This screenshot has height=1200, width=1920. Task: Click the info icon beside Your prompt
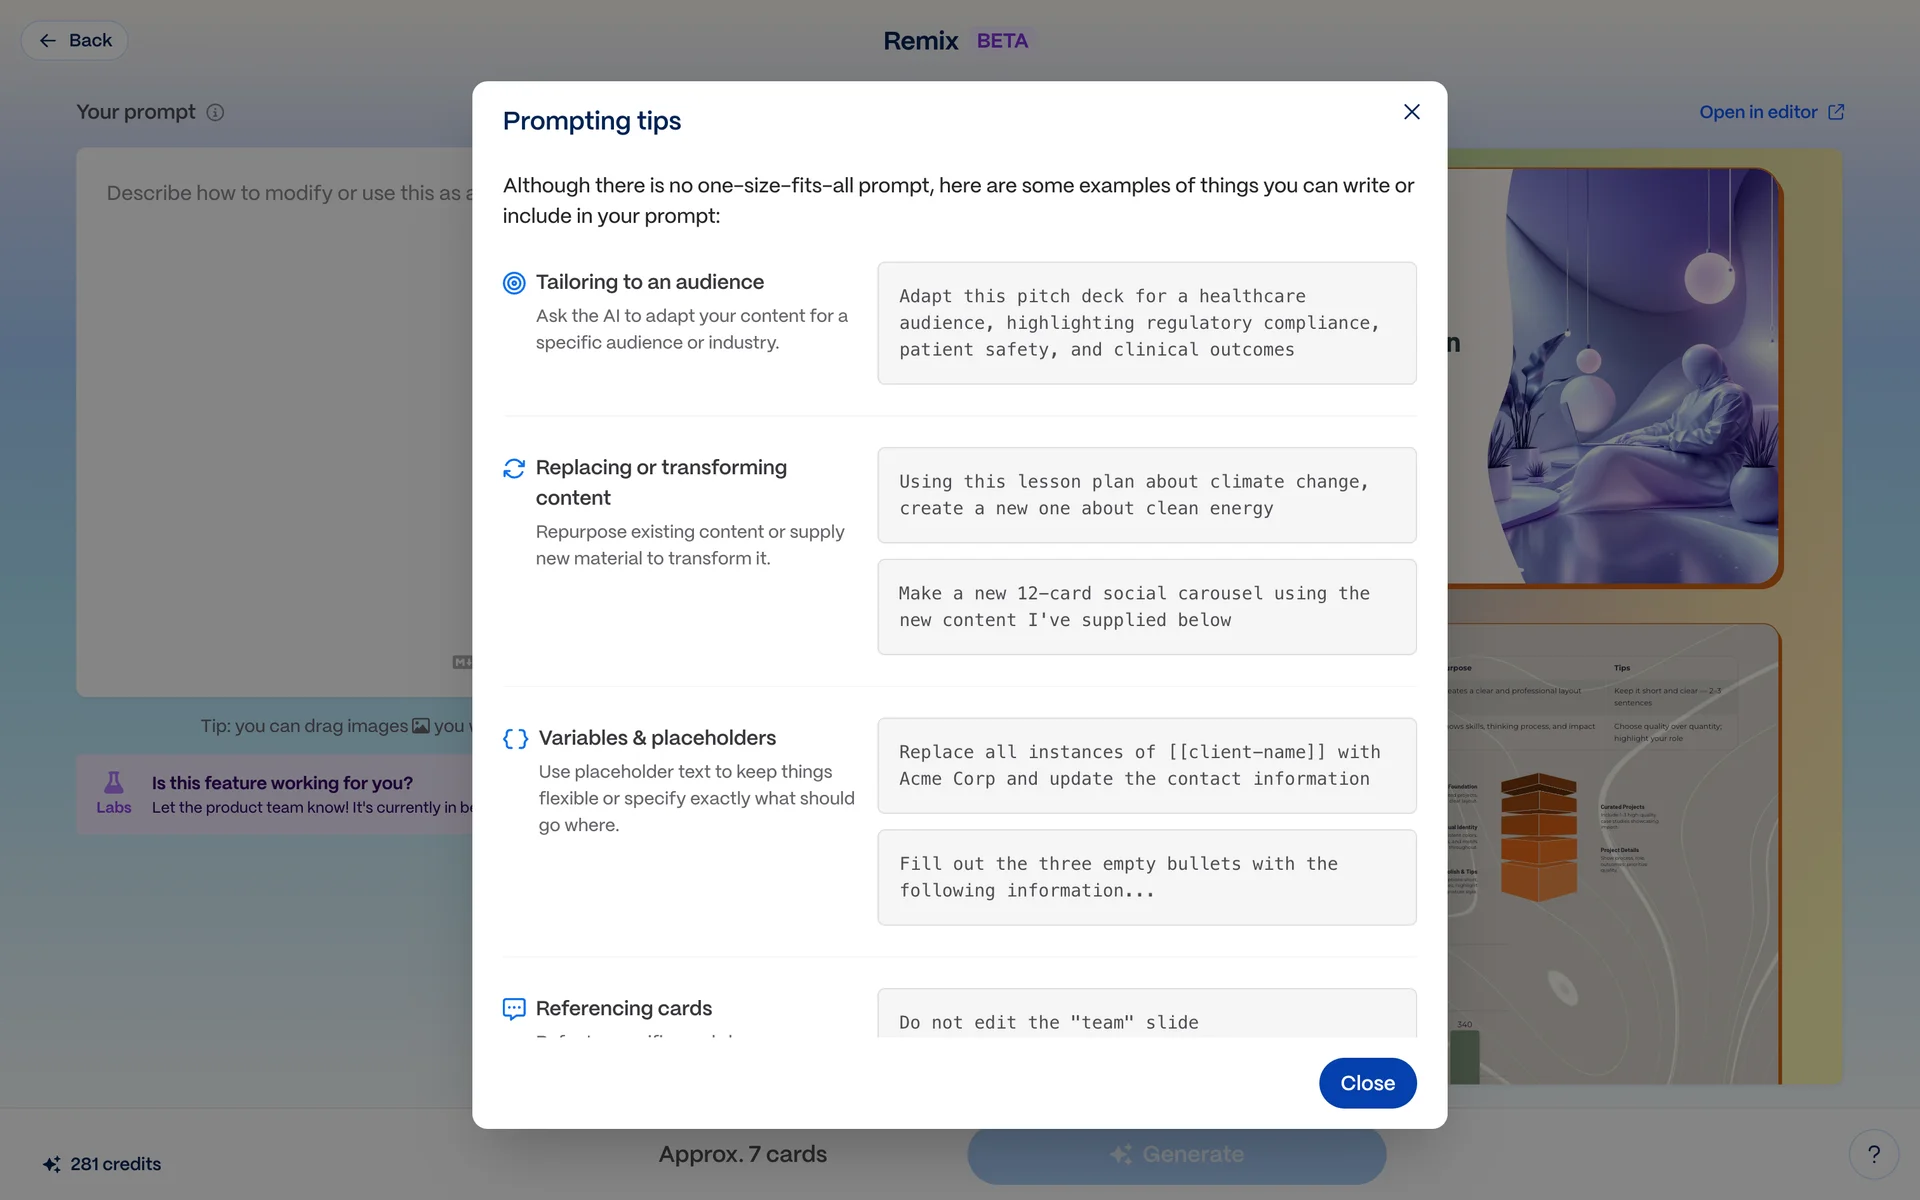[x=215, y=112]
